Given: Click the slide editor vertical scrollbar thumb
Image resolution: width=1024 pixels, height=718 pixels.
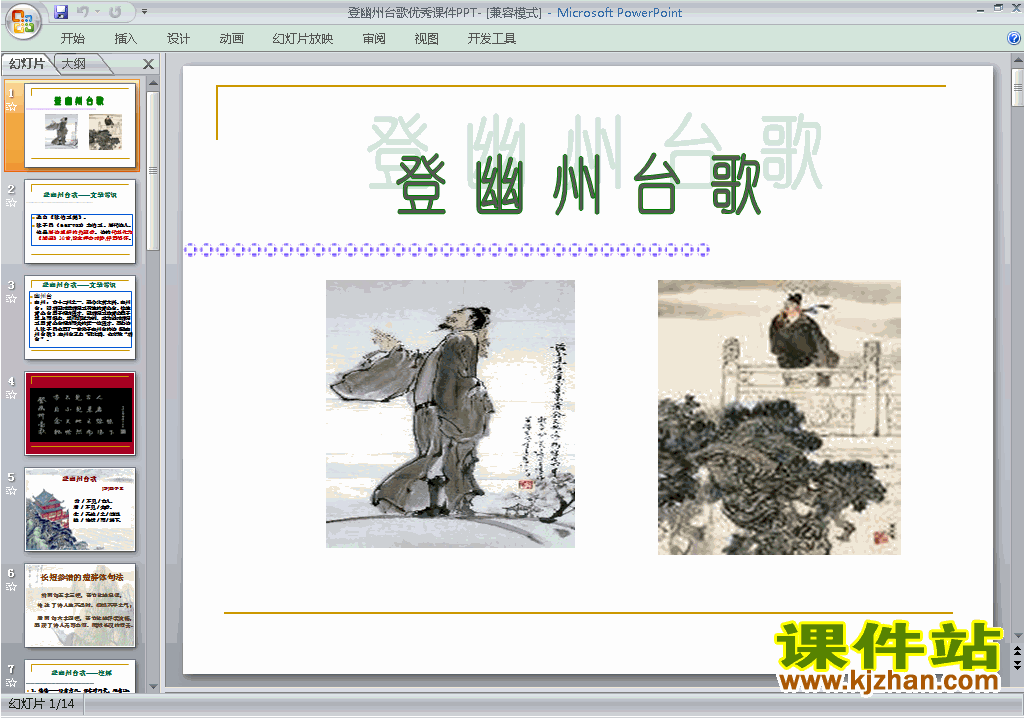Looking at the screenshot, I should [1017, 87].
